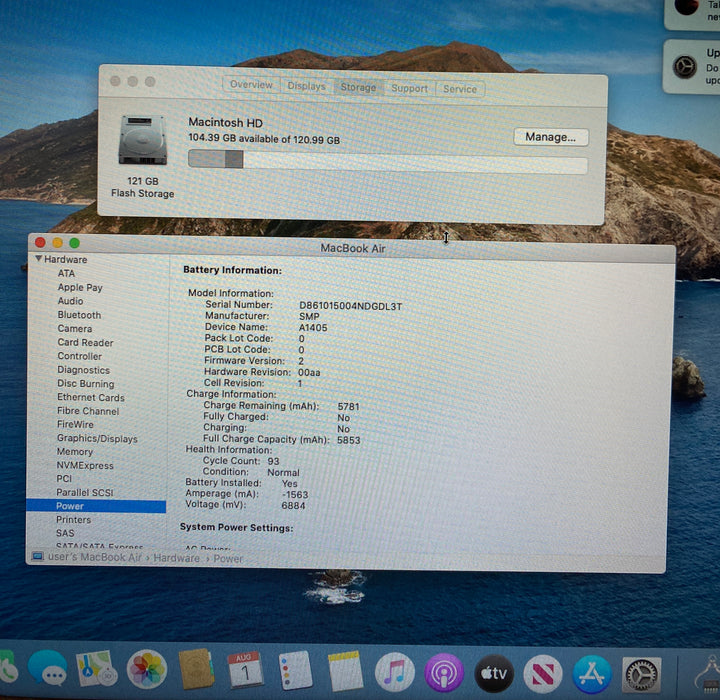
Task: Select Bluetooth in the sidebar
Action: [79, 315]
